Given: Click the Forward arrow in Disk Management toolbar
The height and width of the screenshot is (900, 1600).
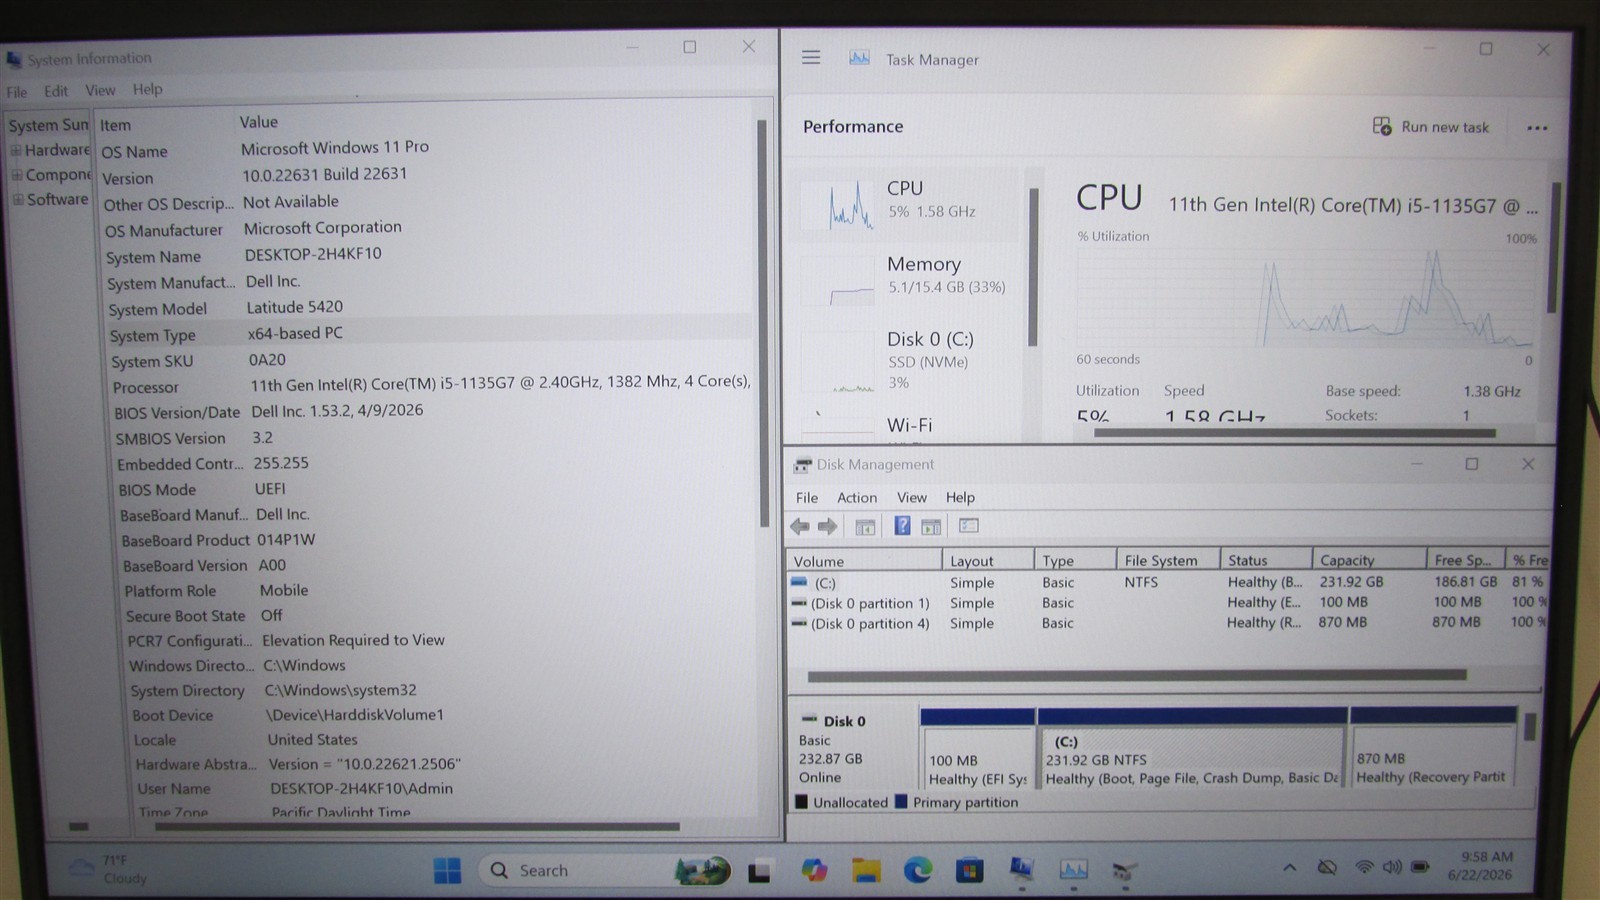Looking at the screenshot, I should point(827,526).
